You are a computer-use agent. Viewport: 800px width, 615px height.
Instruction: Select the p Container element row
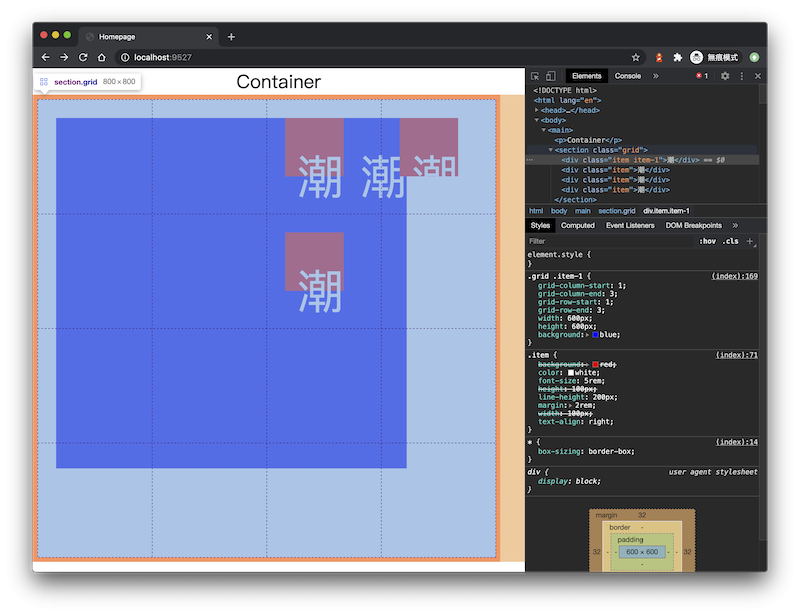(588, 140)
